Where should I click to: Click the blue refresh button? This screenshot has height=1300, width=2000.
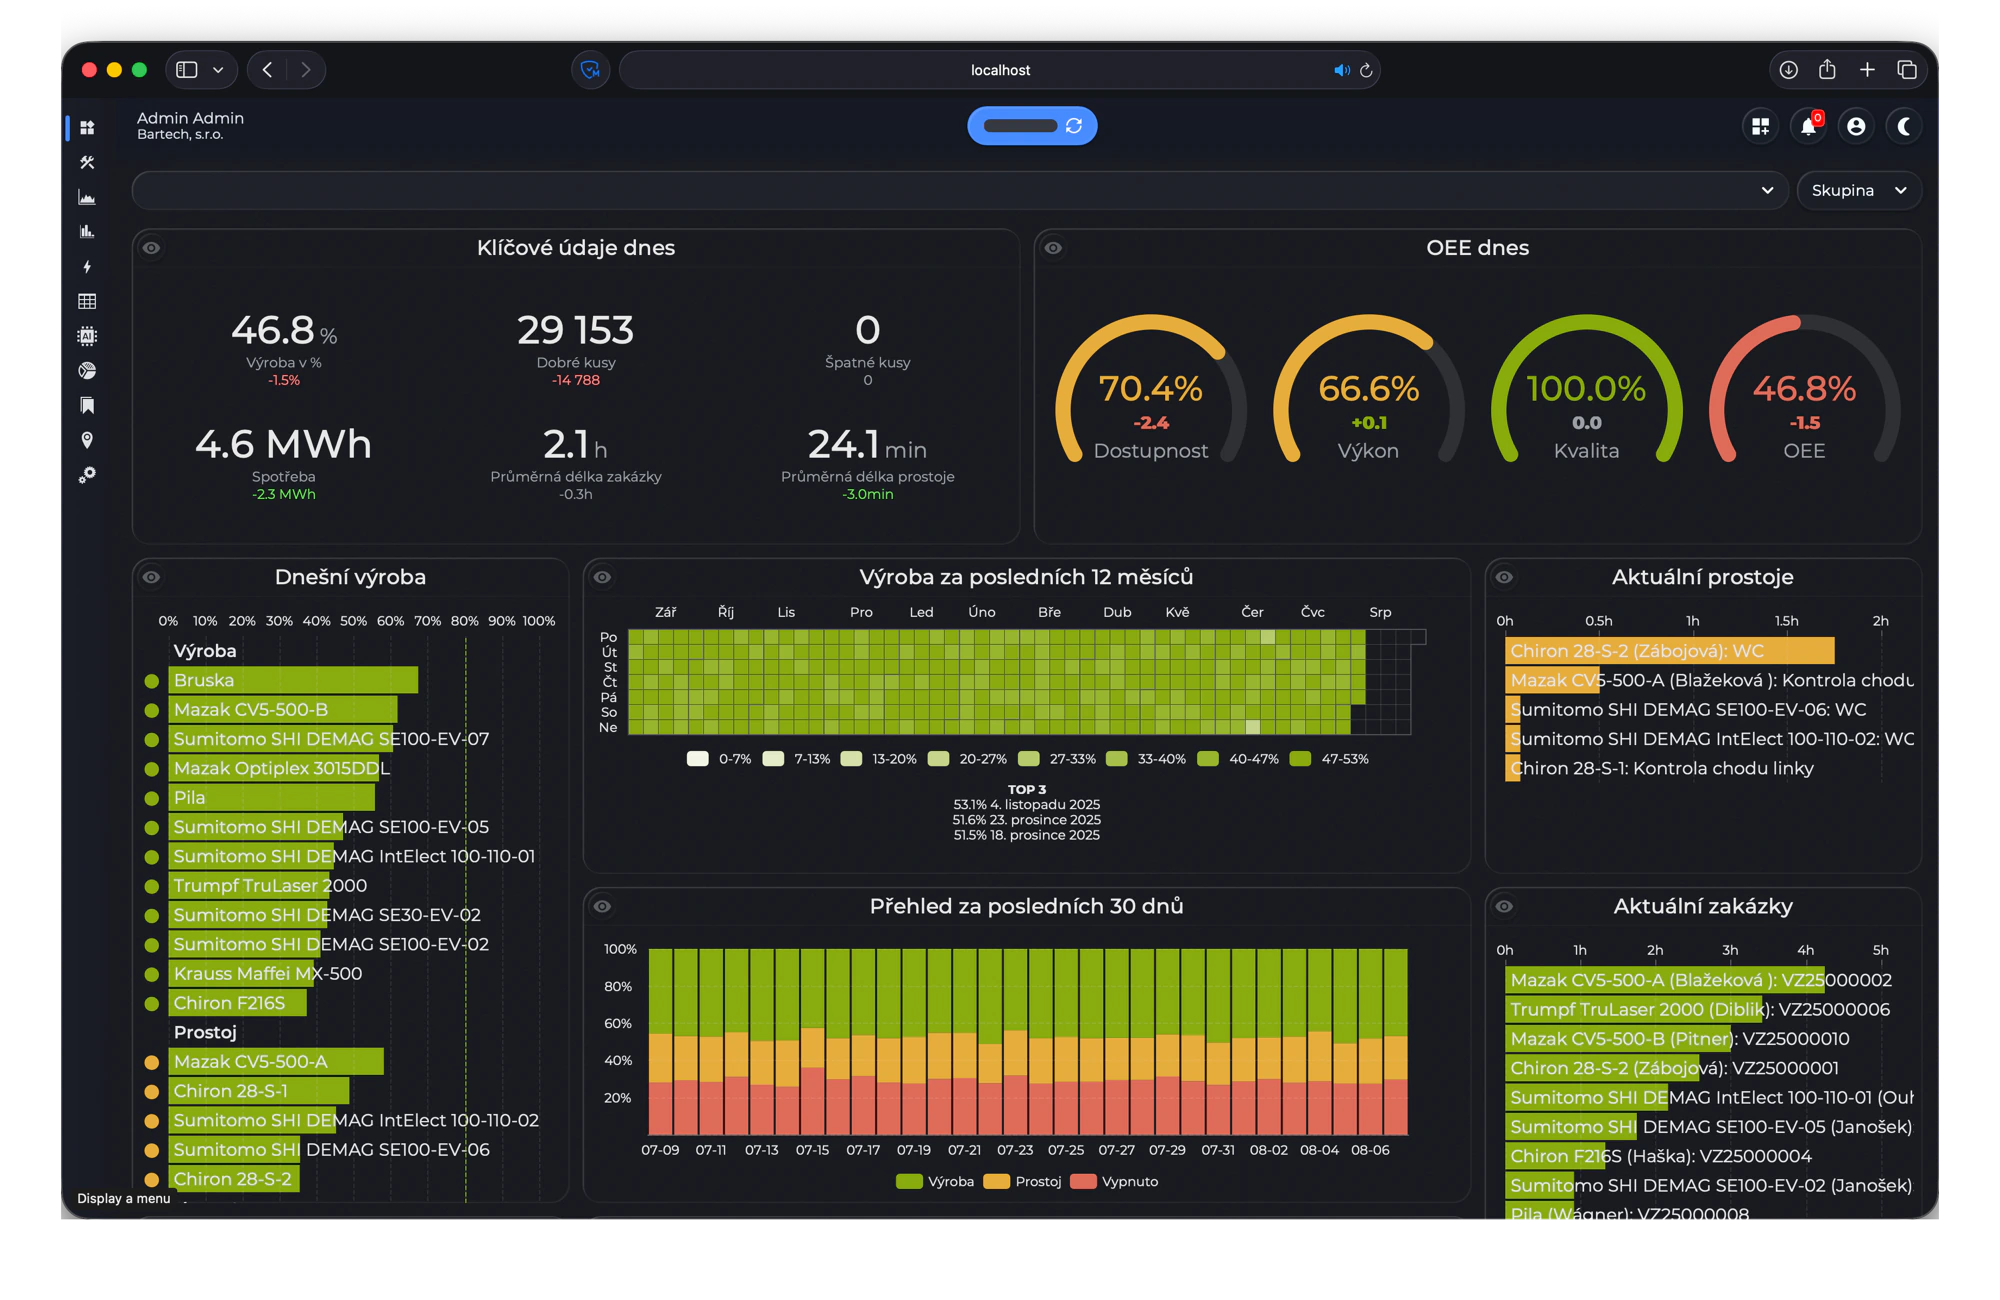click(x=1032, y=126)
